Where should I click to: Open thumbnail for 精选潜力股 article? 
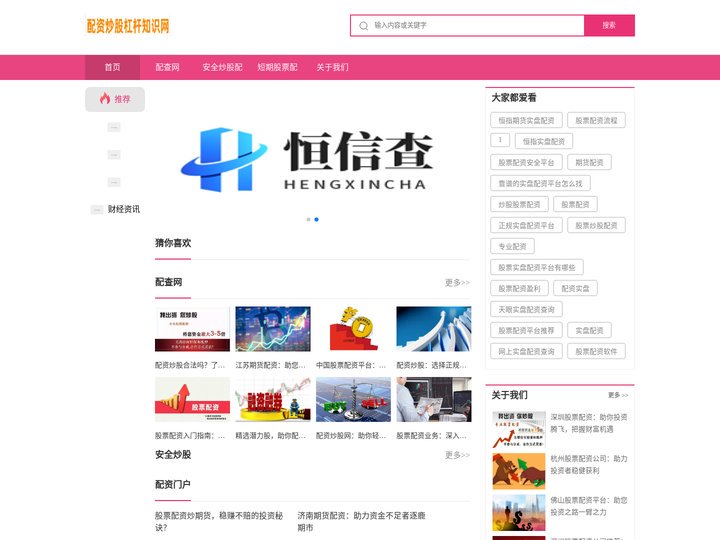[273, 399]
